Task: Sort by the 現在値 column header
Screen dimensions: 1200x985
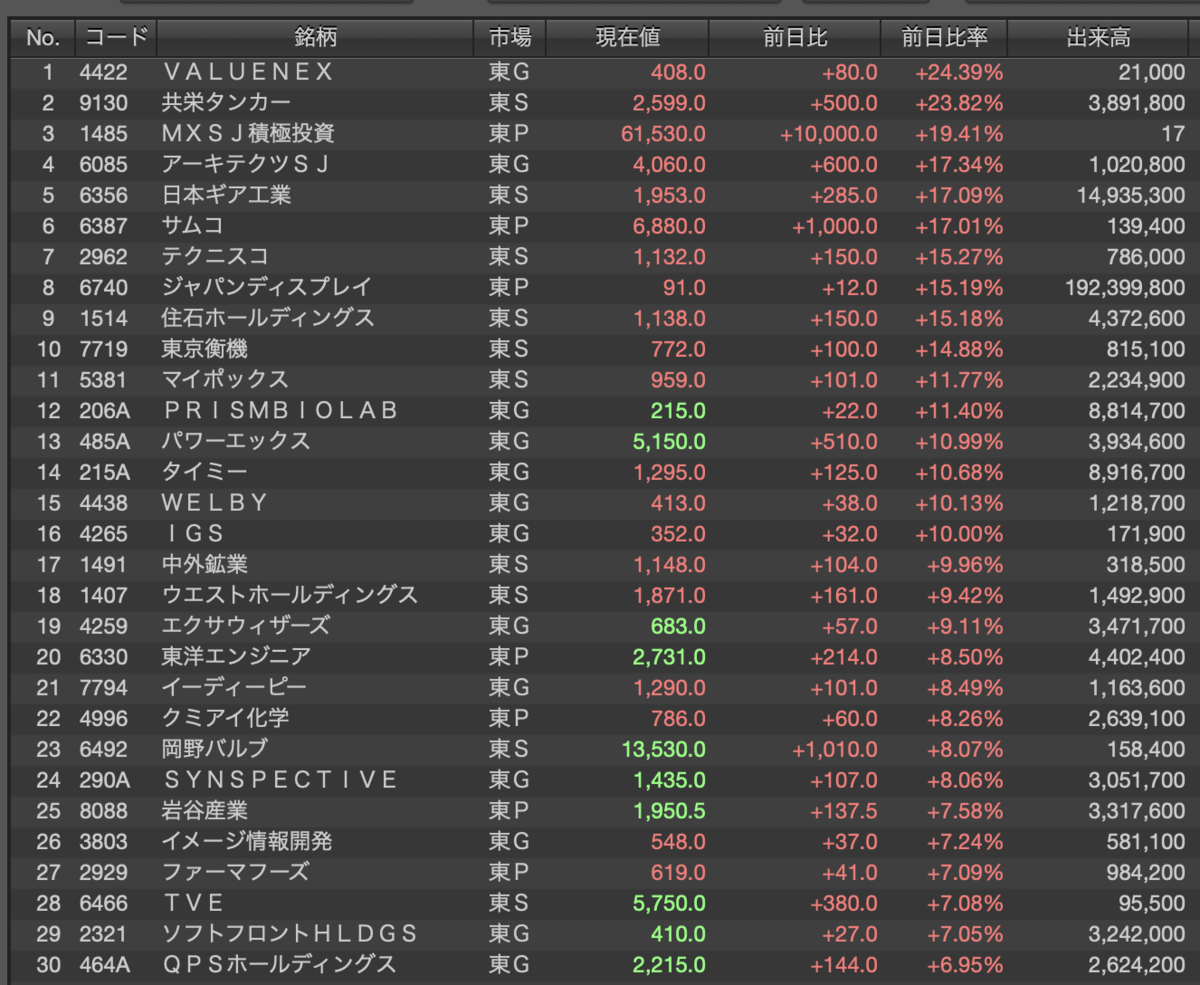Action: 628,39
